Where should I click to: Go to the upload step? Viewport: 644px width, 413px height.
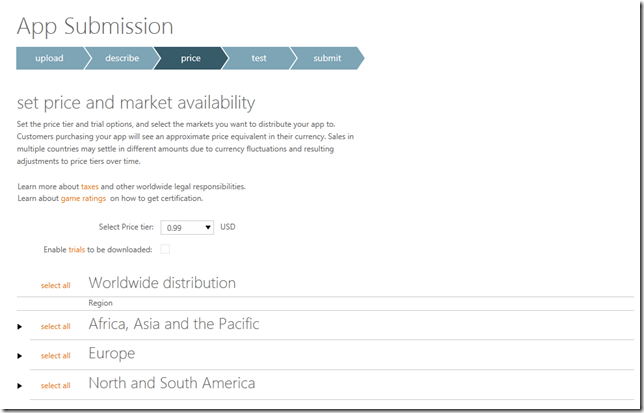(x=49, y=58)
